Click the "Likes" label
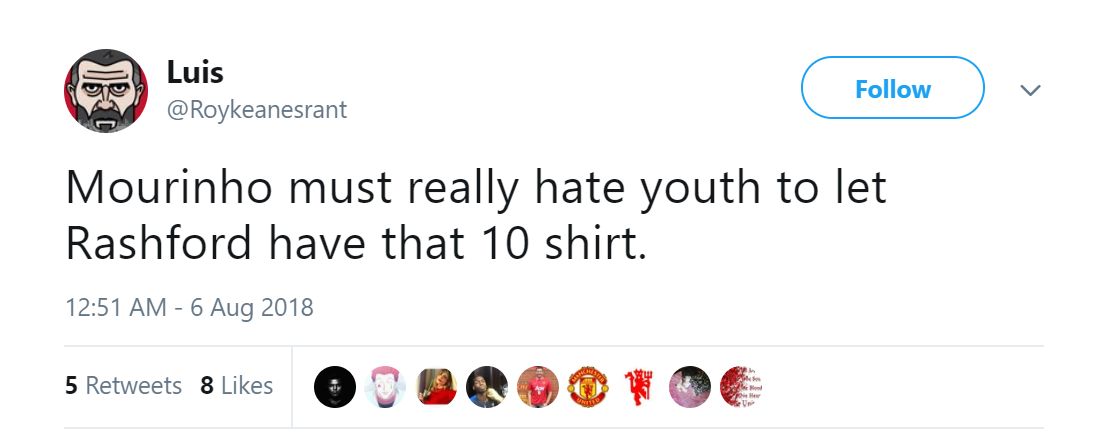 [247, 386]
